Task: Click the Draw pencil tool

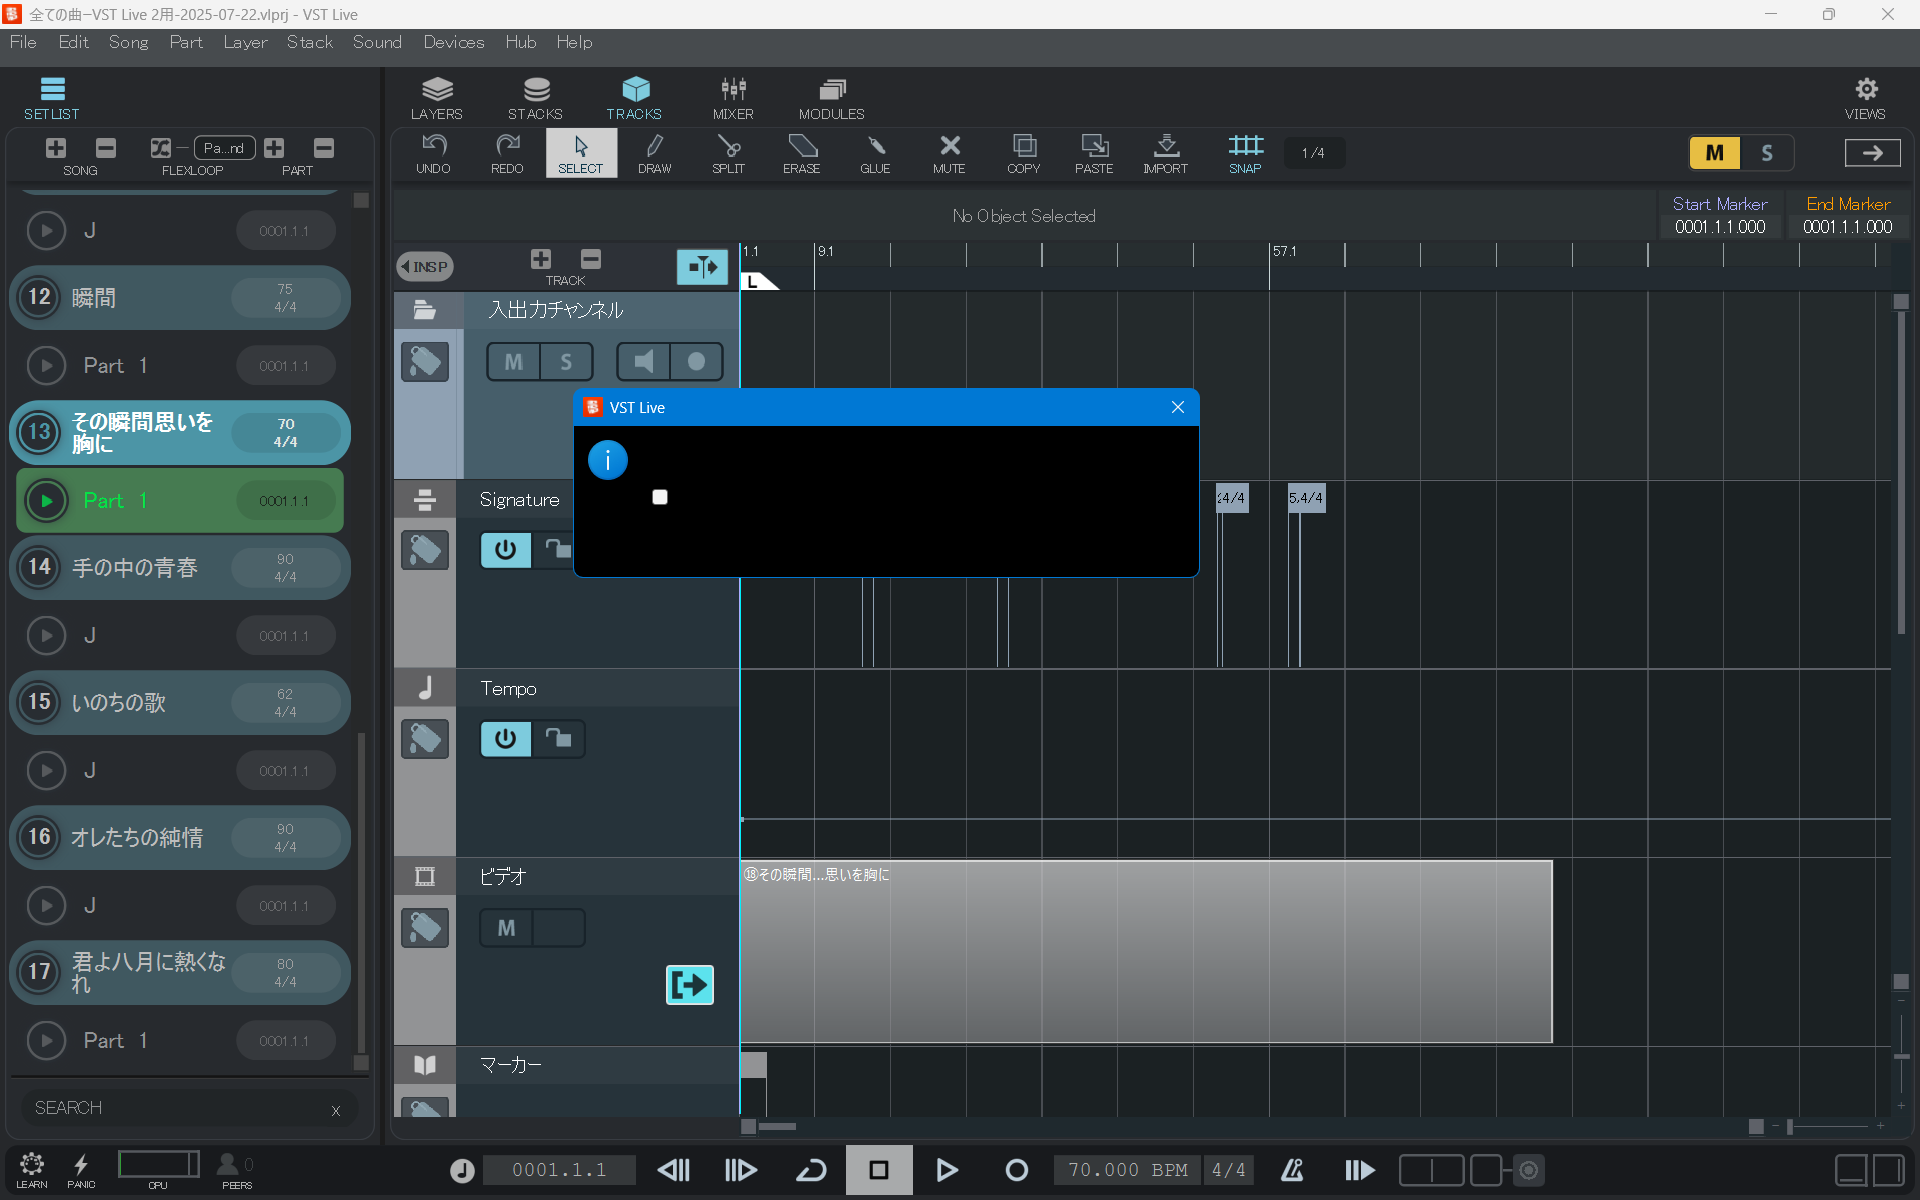Action: tap(654, 153)
